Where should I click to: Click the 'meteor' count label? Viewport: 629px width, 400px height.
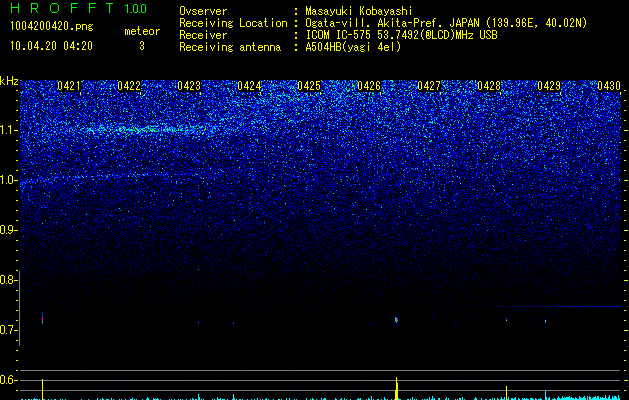[x=142, y=31]
